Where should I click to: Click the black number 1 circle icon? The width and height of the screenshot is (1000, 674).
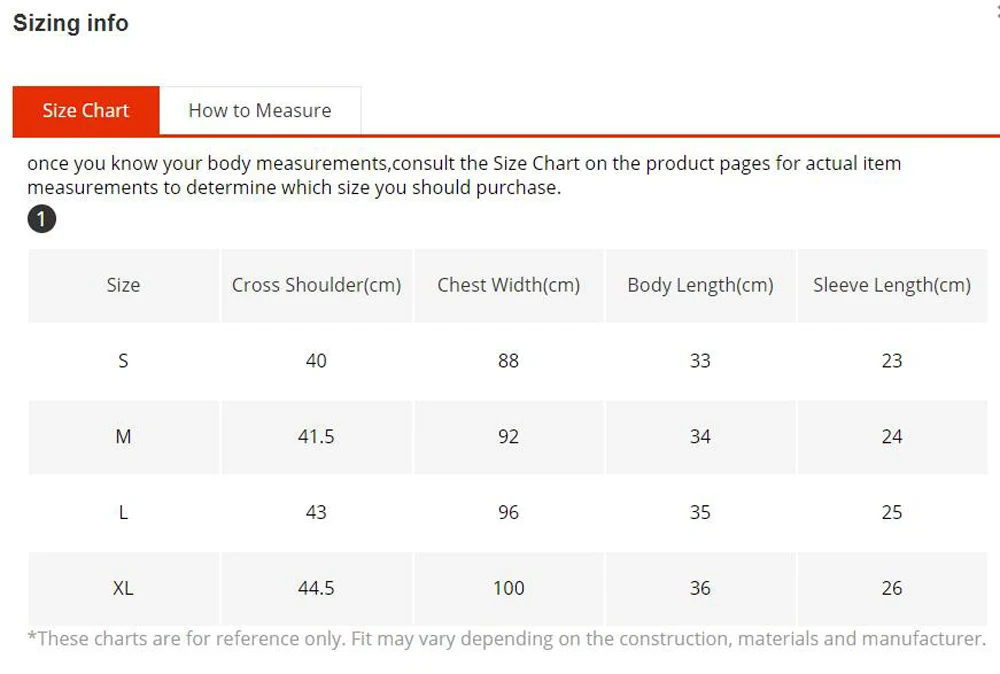pyautogui.click(x=42, y=219)
